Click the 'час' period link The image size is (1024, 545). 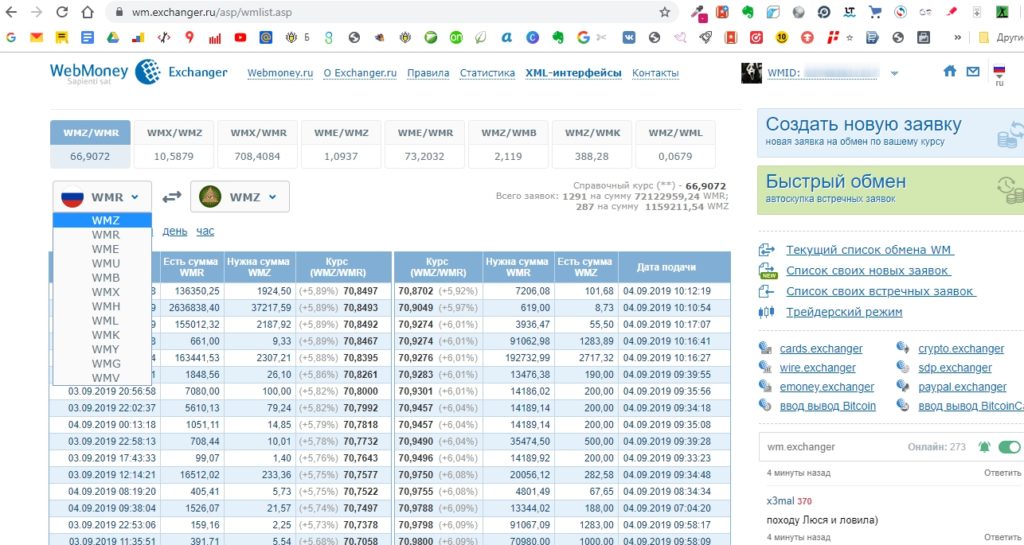[x=205, y=231]
